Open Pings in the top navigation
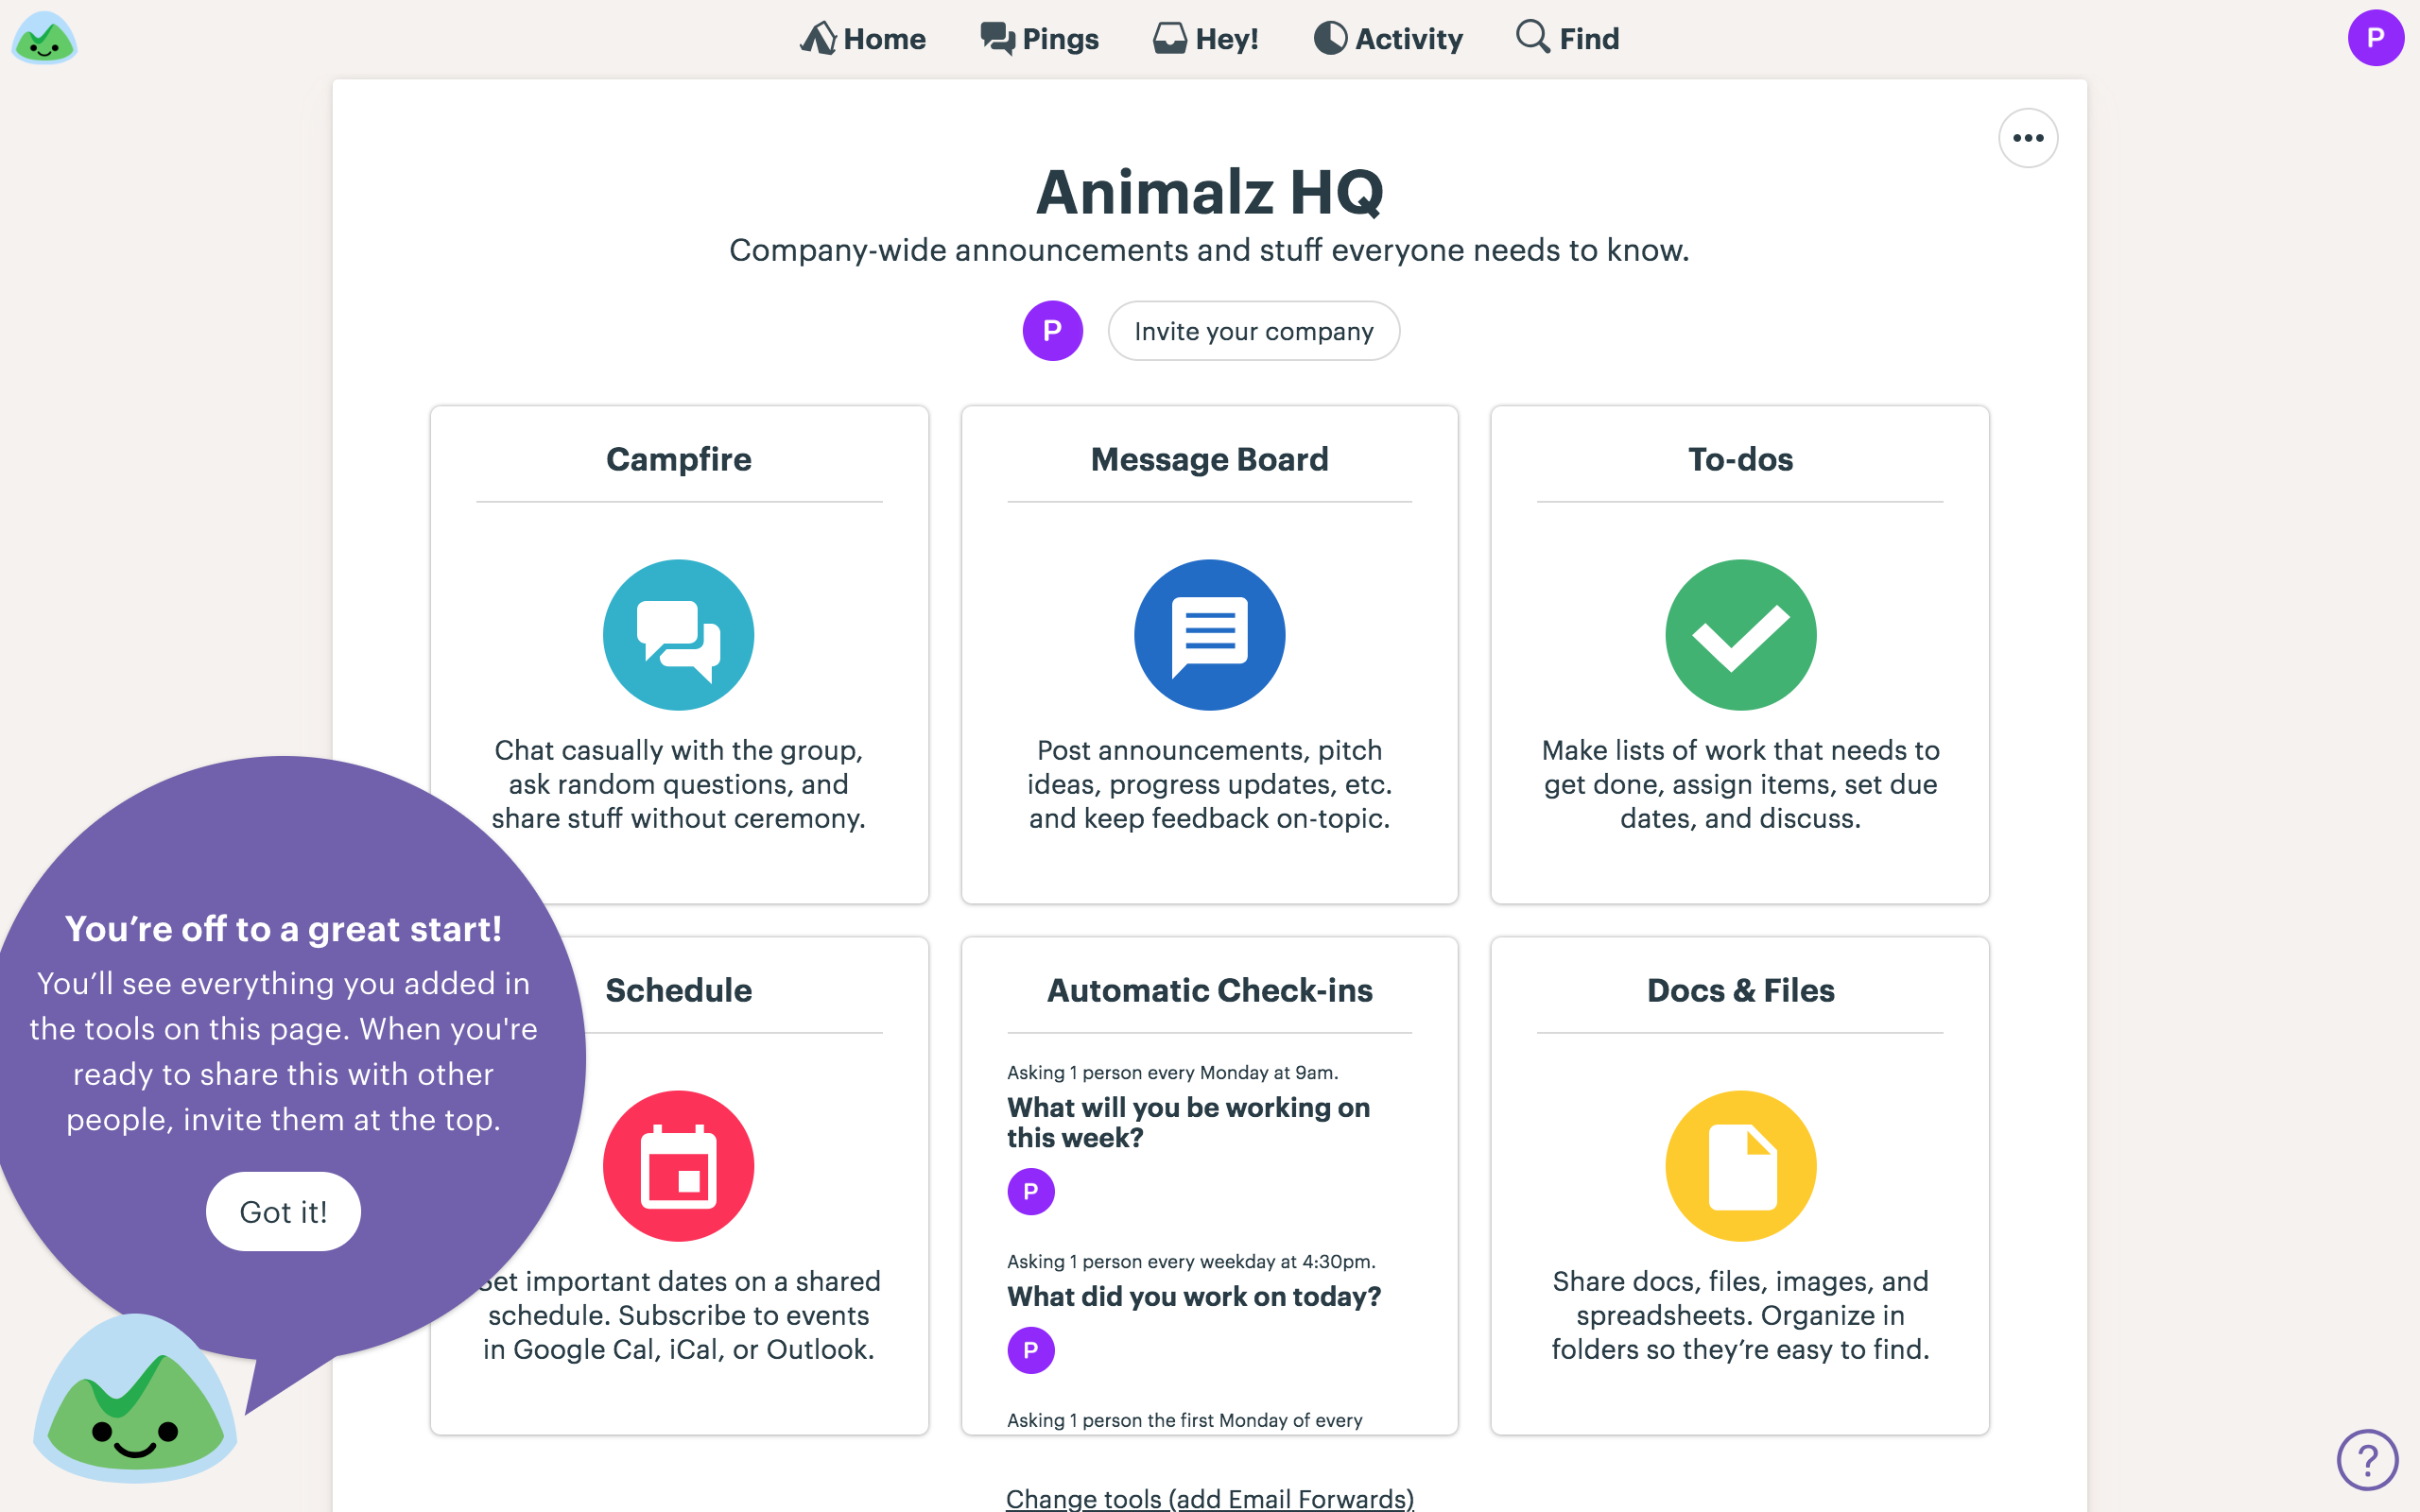This screenshot has height=1512, width=2420. [x=1039, y=38]
